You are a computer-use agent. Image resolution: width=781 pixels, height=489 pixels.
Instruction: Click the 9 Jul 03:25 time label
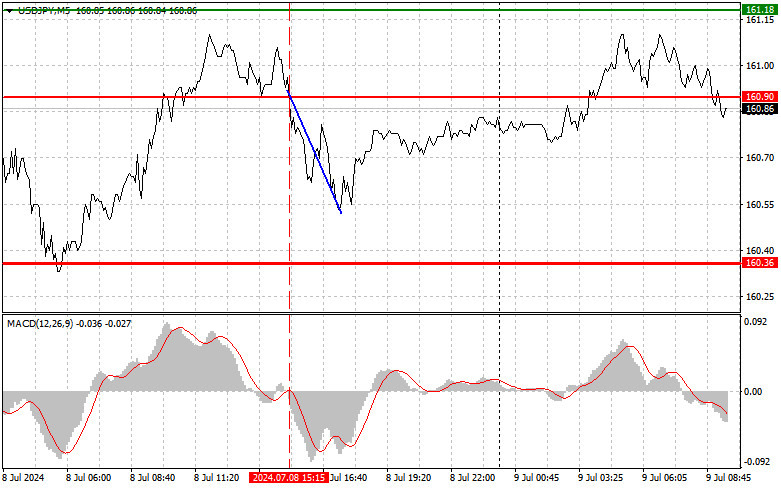(600, 478)
